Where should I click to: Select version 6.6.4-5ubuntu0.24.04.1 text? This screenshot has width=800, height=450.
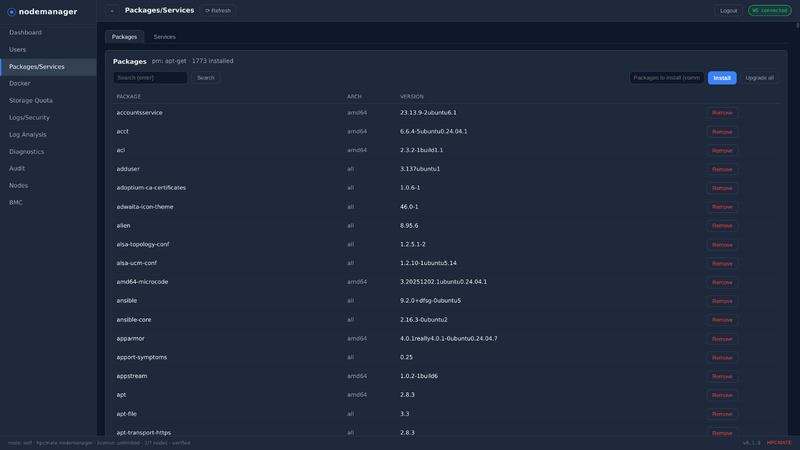click(x=434, y=132)
